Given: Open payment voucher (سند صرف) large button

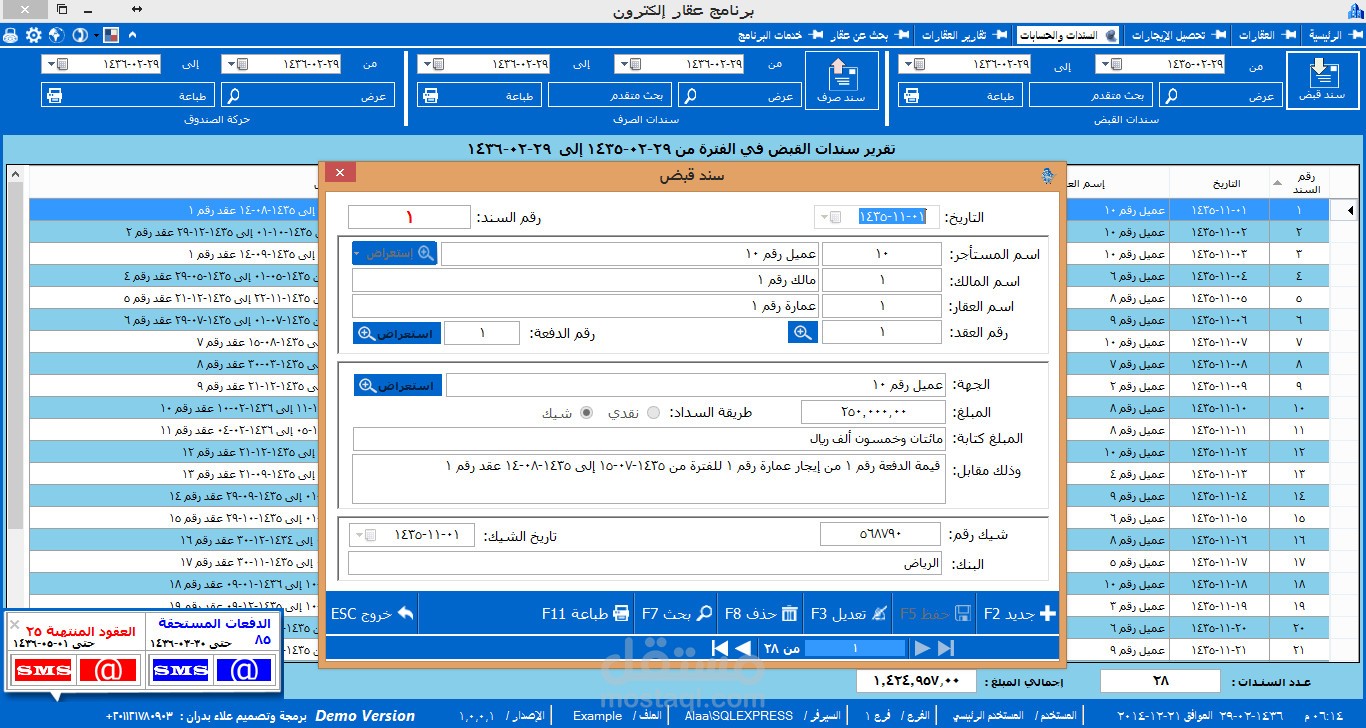Looking at the screenshot, I should 841,80.
